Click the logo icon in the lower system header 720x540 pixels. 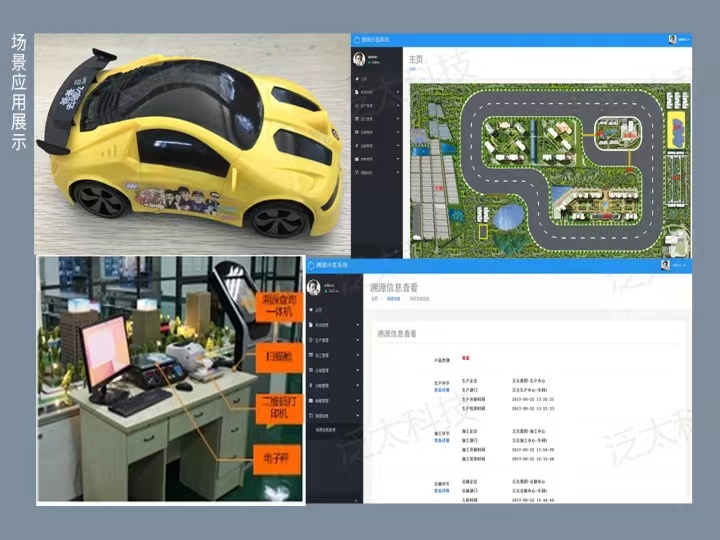pos(310,266)
